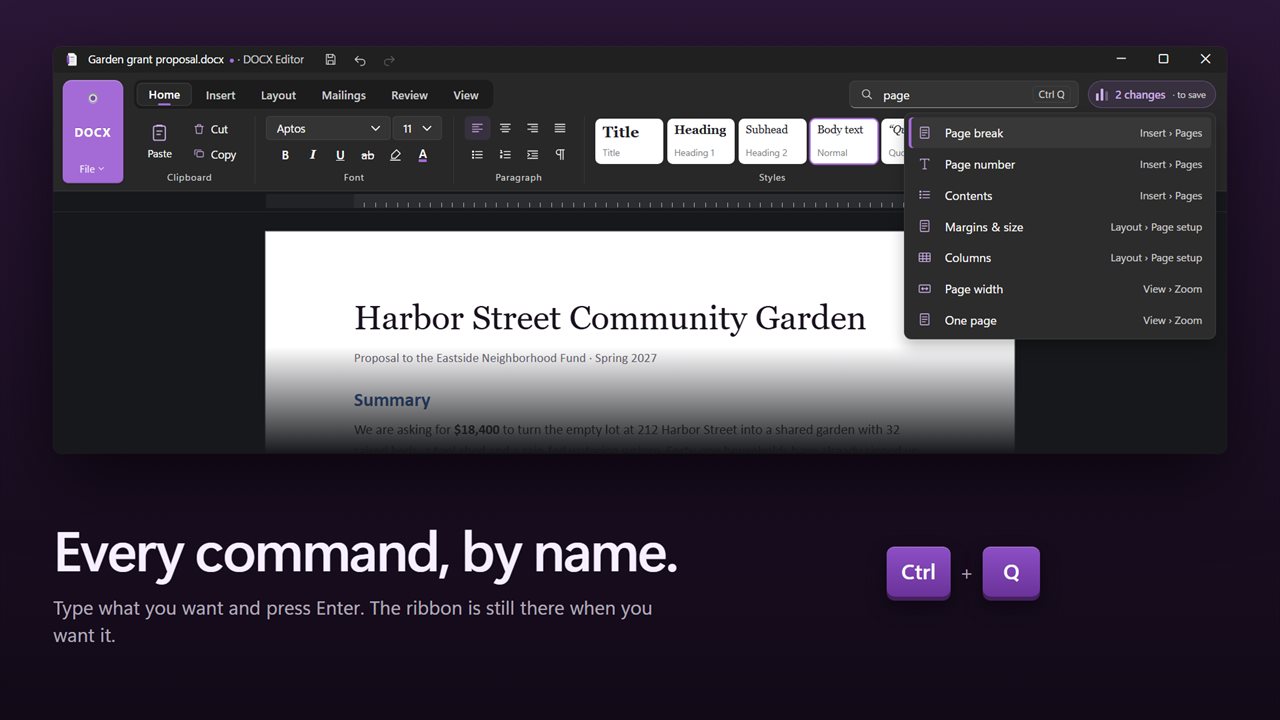Click the highlighter pen icon
1280x720 pixels.
point(395,155)
